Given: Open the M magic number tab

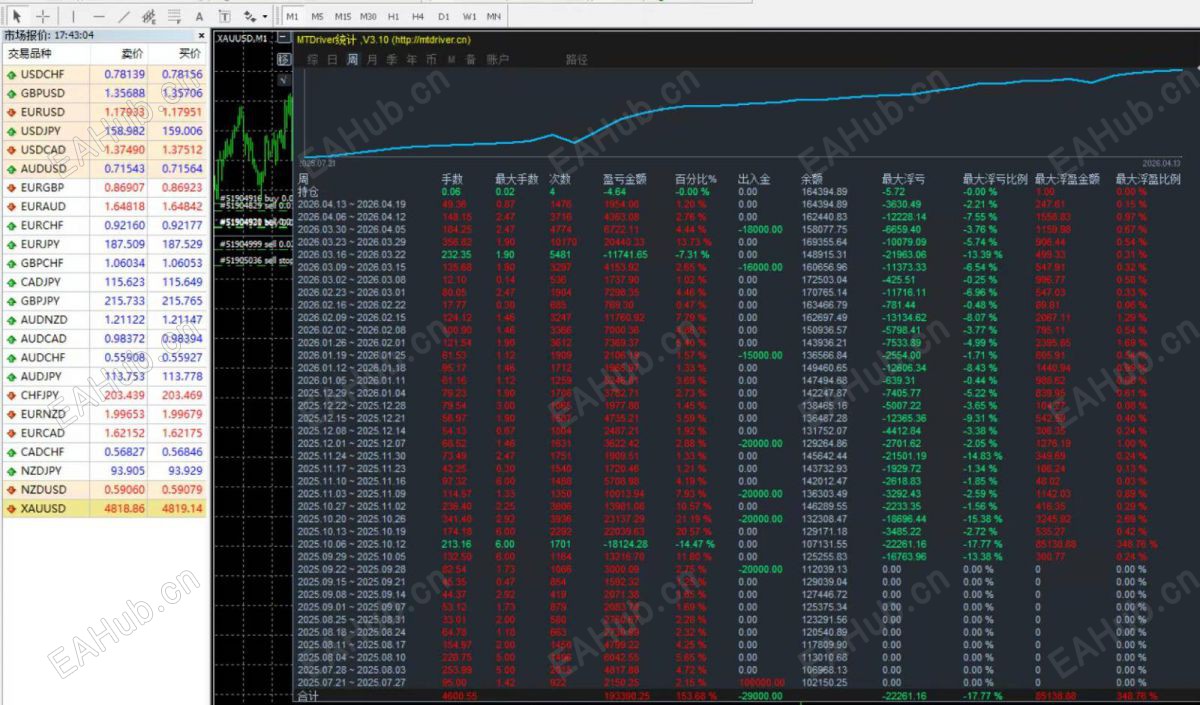Looking at the screenshot, I should click(451, 60).
